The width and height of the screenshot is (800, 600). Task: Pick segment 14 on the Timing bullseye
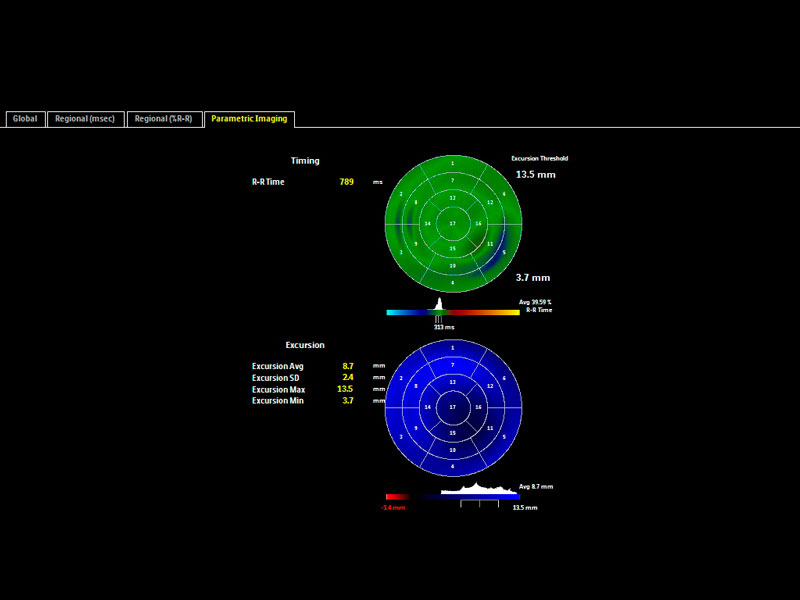[x=428, y=223]
